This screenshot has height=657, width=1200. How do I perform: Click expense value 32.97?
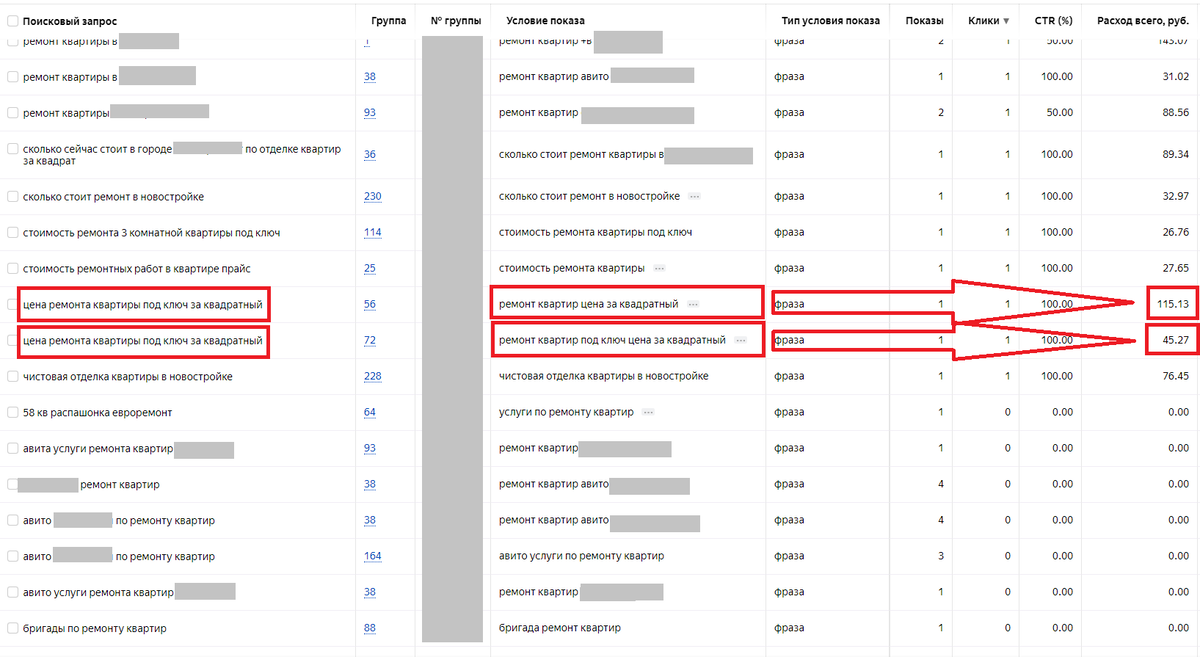pos(1175,197)
